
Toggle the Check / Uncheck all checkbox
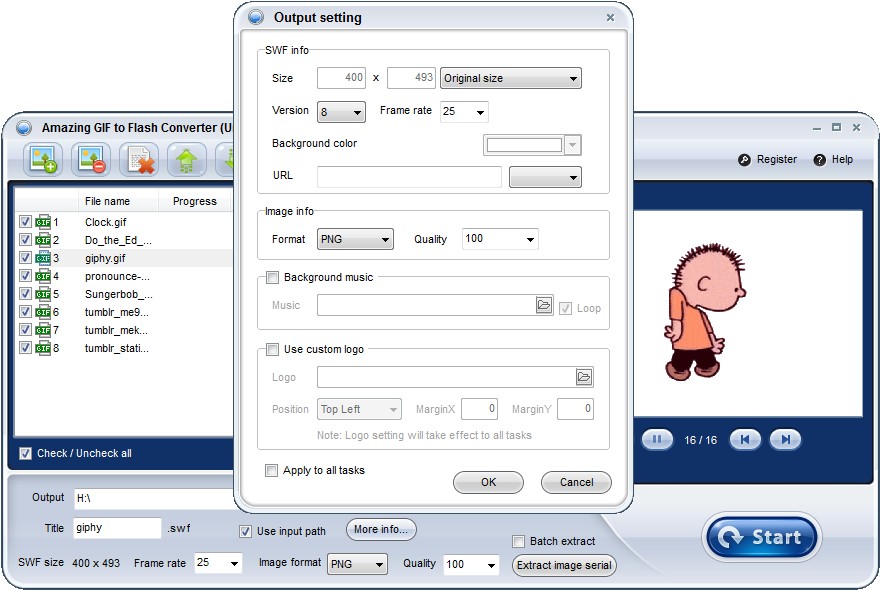tap(25, 453)
